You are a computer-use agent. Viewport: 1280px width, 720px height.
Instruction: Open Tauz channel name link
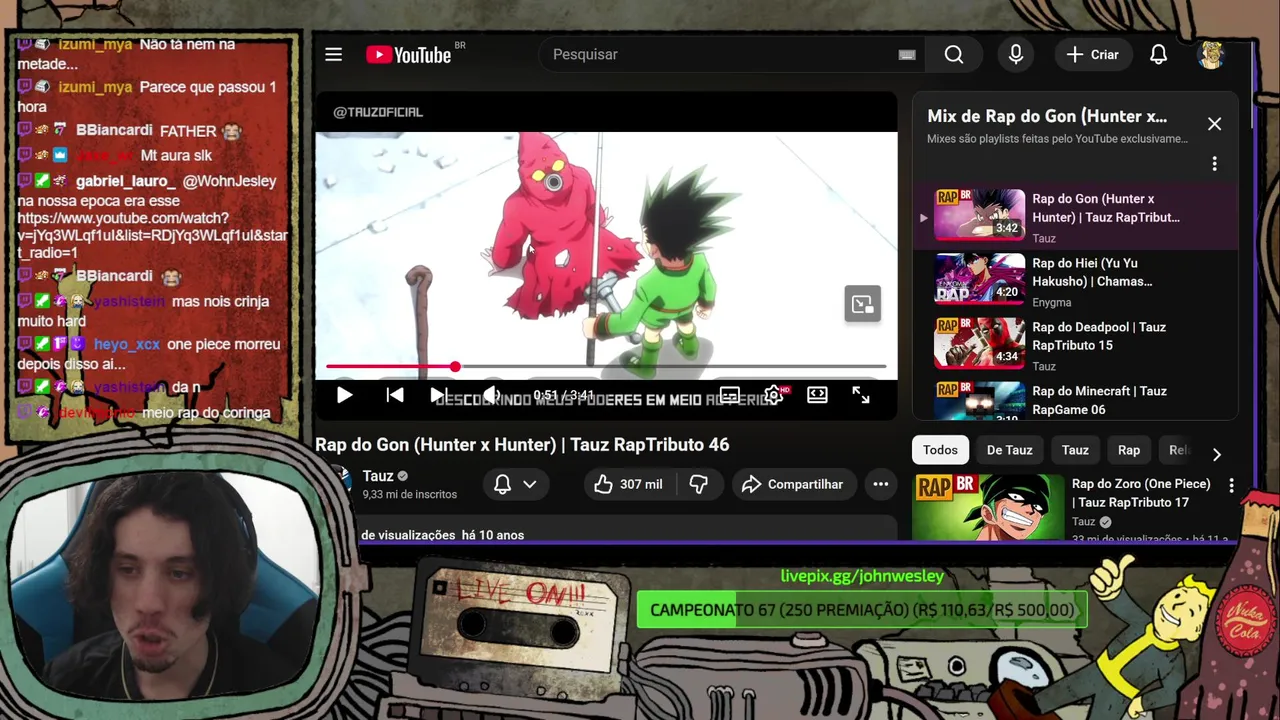[378, 476]
